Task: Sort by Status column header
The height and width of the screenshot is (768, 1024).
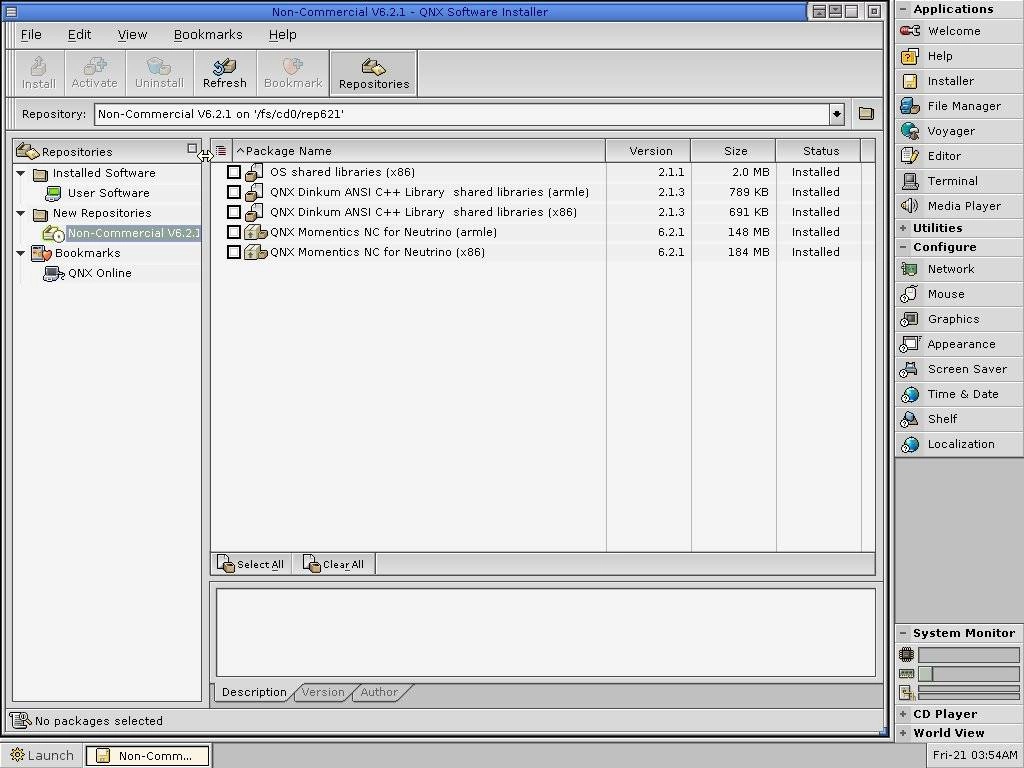Action: click(x=818, y=151)
